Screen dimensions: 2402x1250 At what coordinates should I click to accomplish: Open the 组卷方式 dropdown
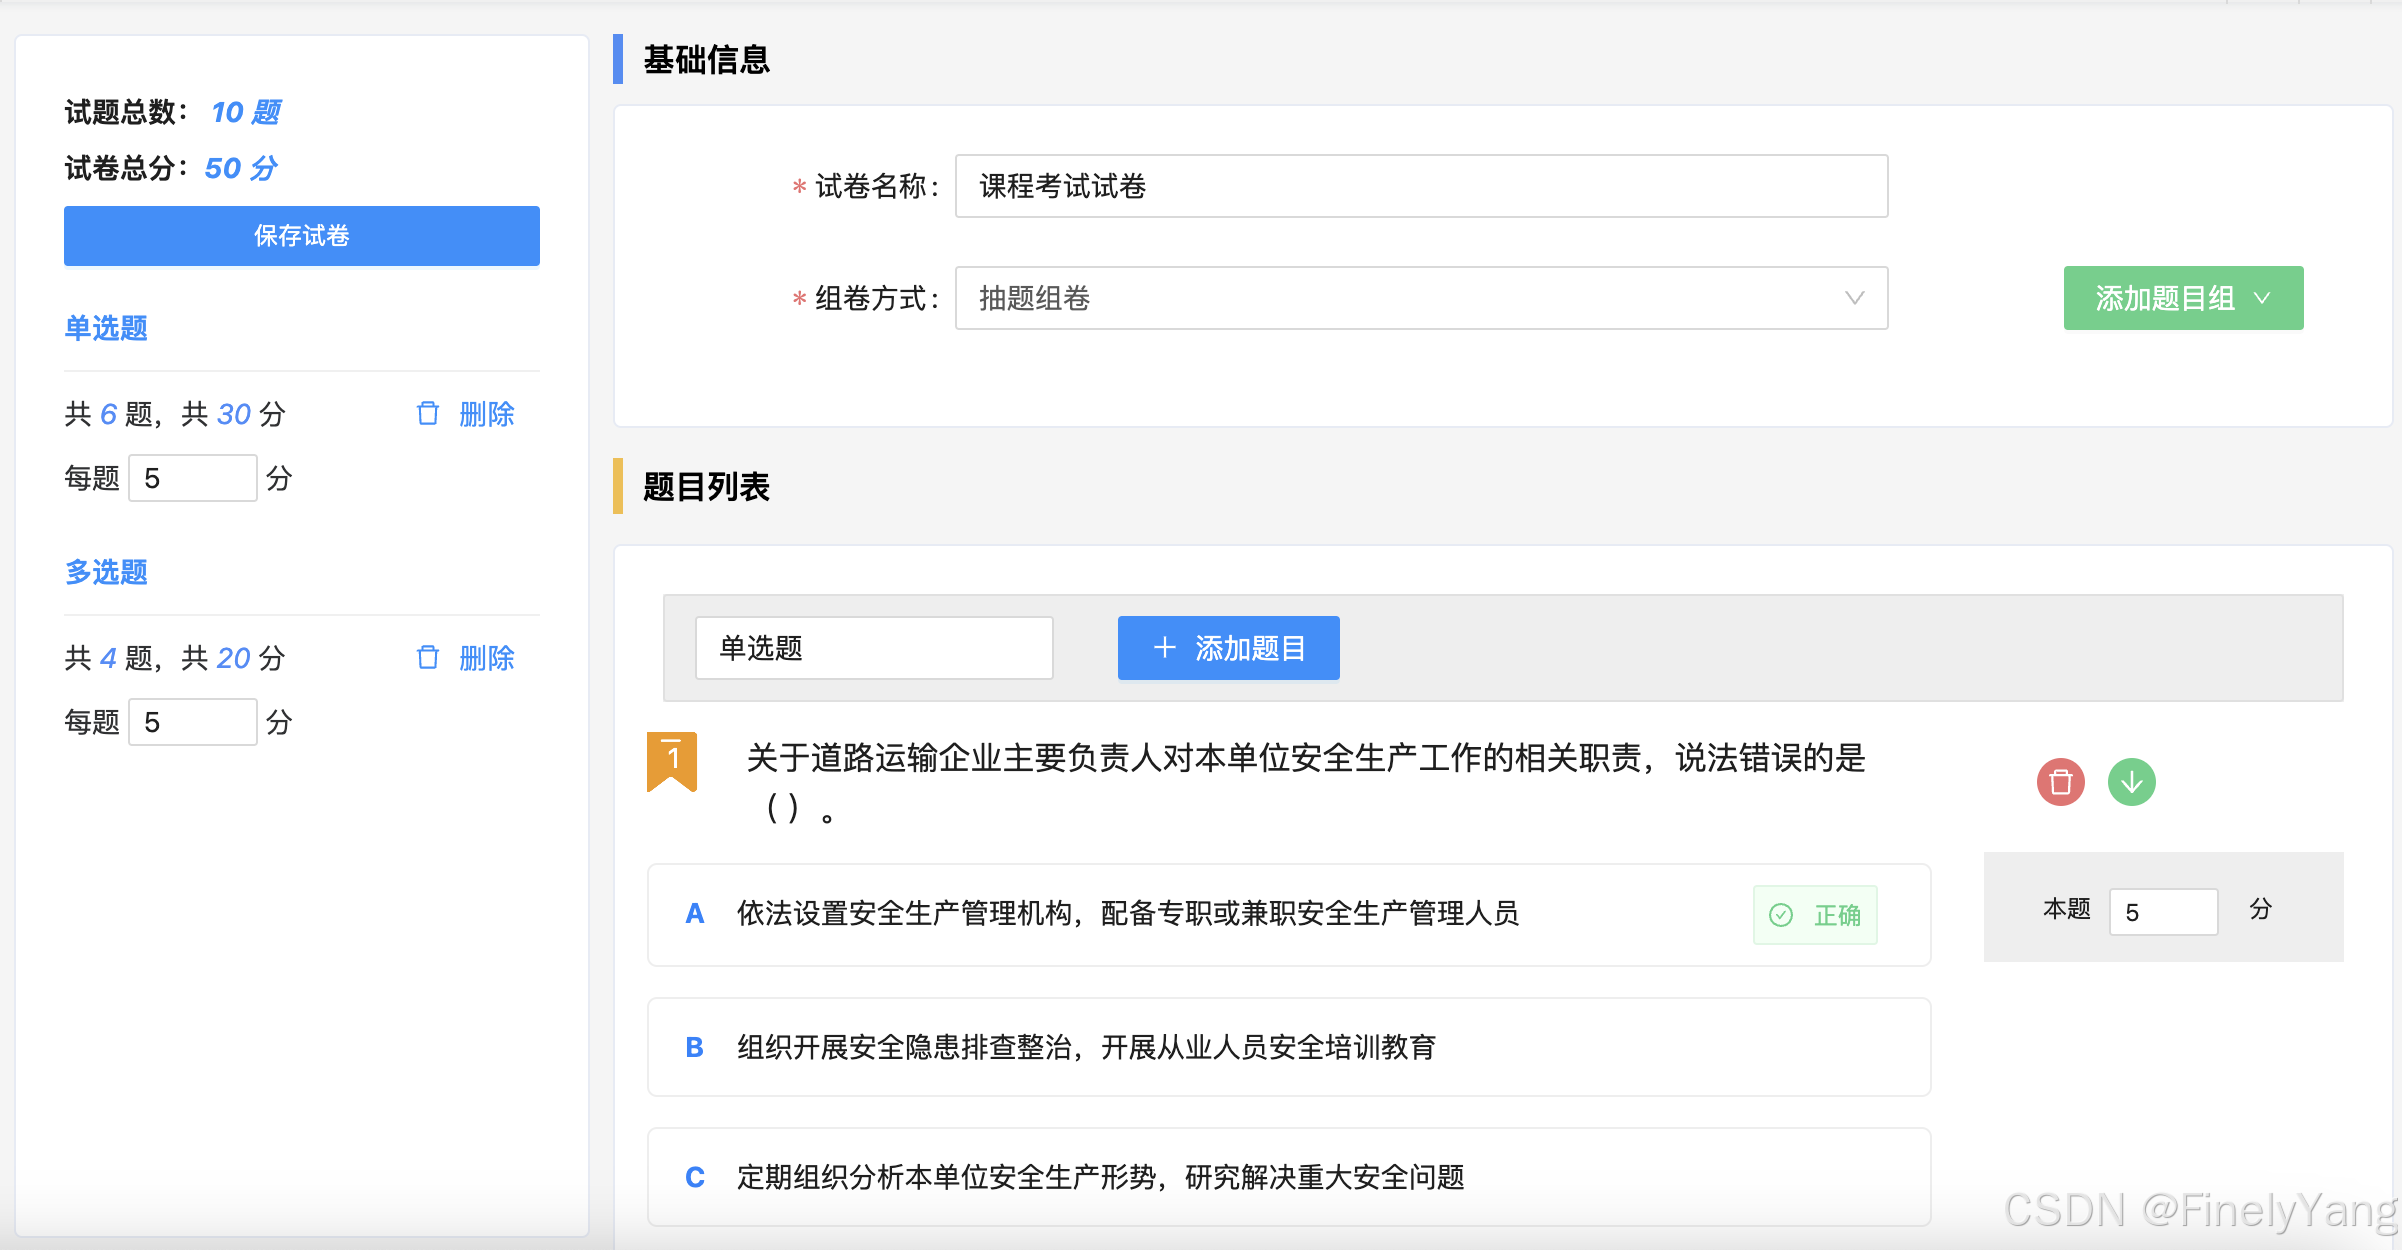[1420, 298]
